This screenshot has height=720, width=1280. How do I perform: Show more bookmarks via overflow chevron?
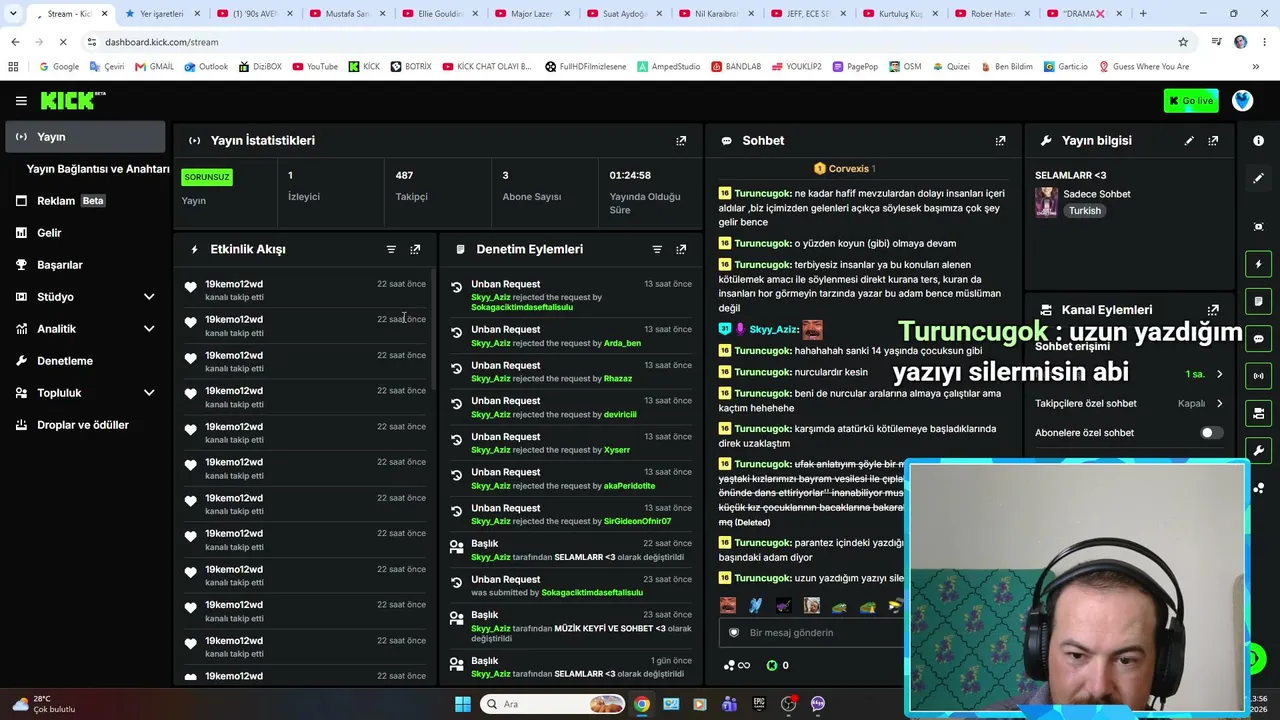pyautogui.click(x=1256, y=67)
